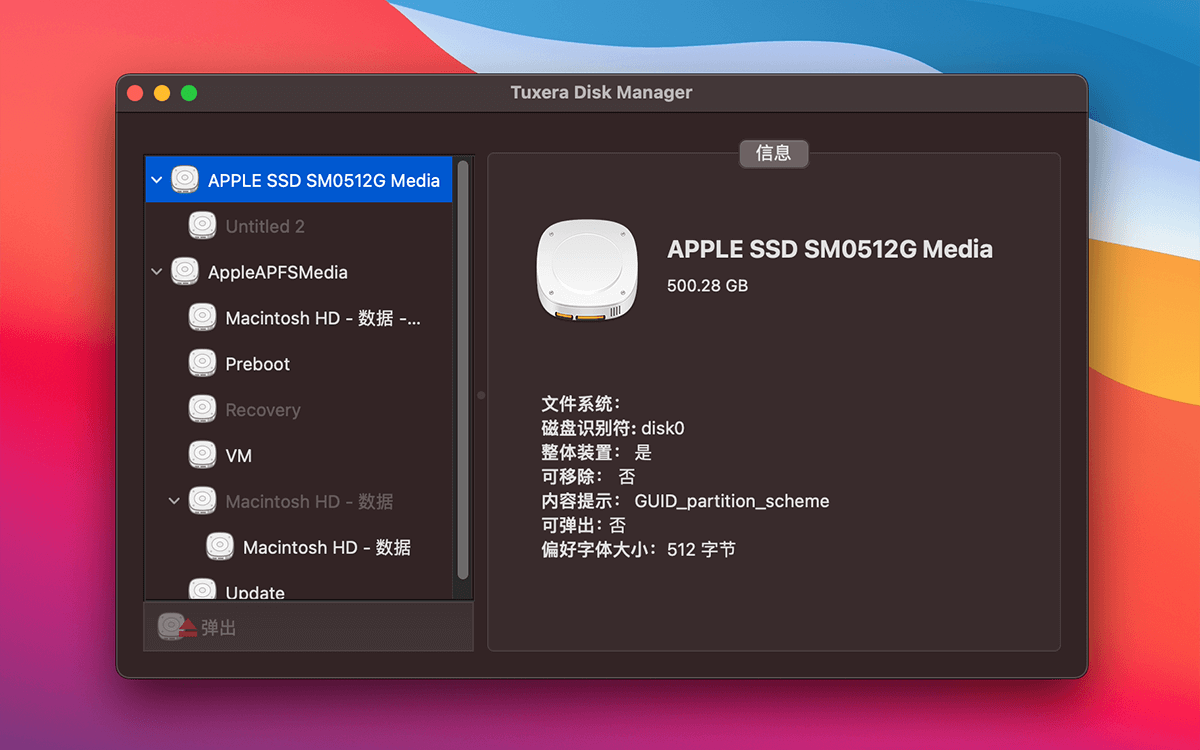Close the Tuxera Disk Manager window

click(135, 93)
